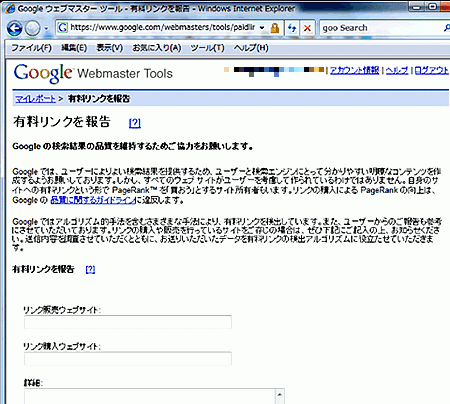Click the ログアウト link
Viewport: 450px width, 404px height.
click(432, 70)
